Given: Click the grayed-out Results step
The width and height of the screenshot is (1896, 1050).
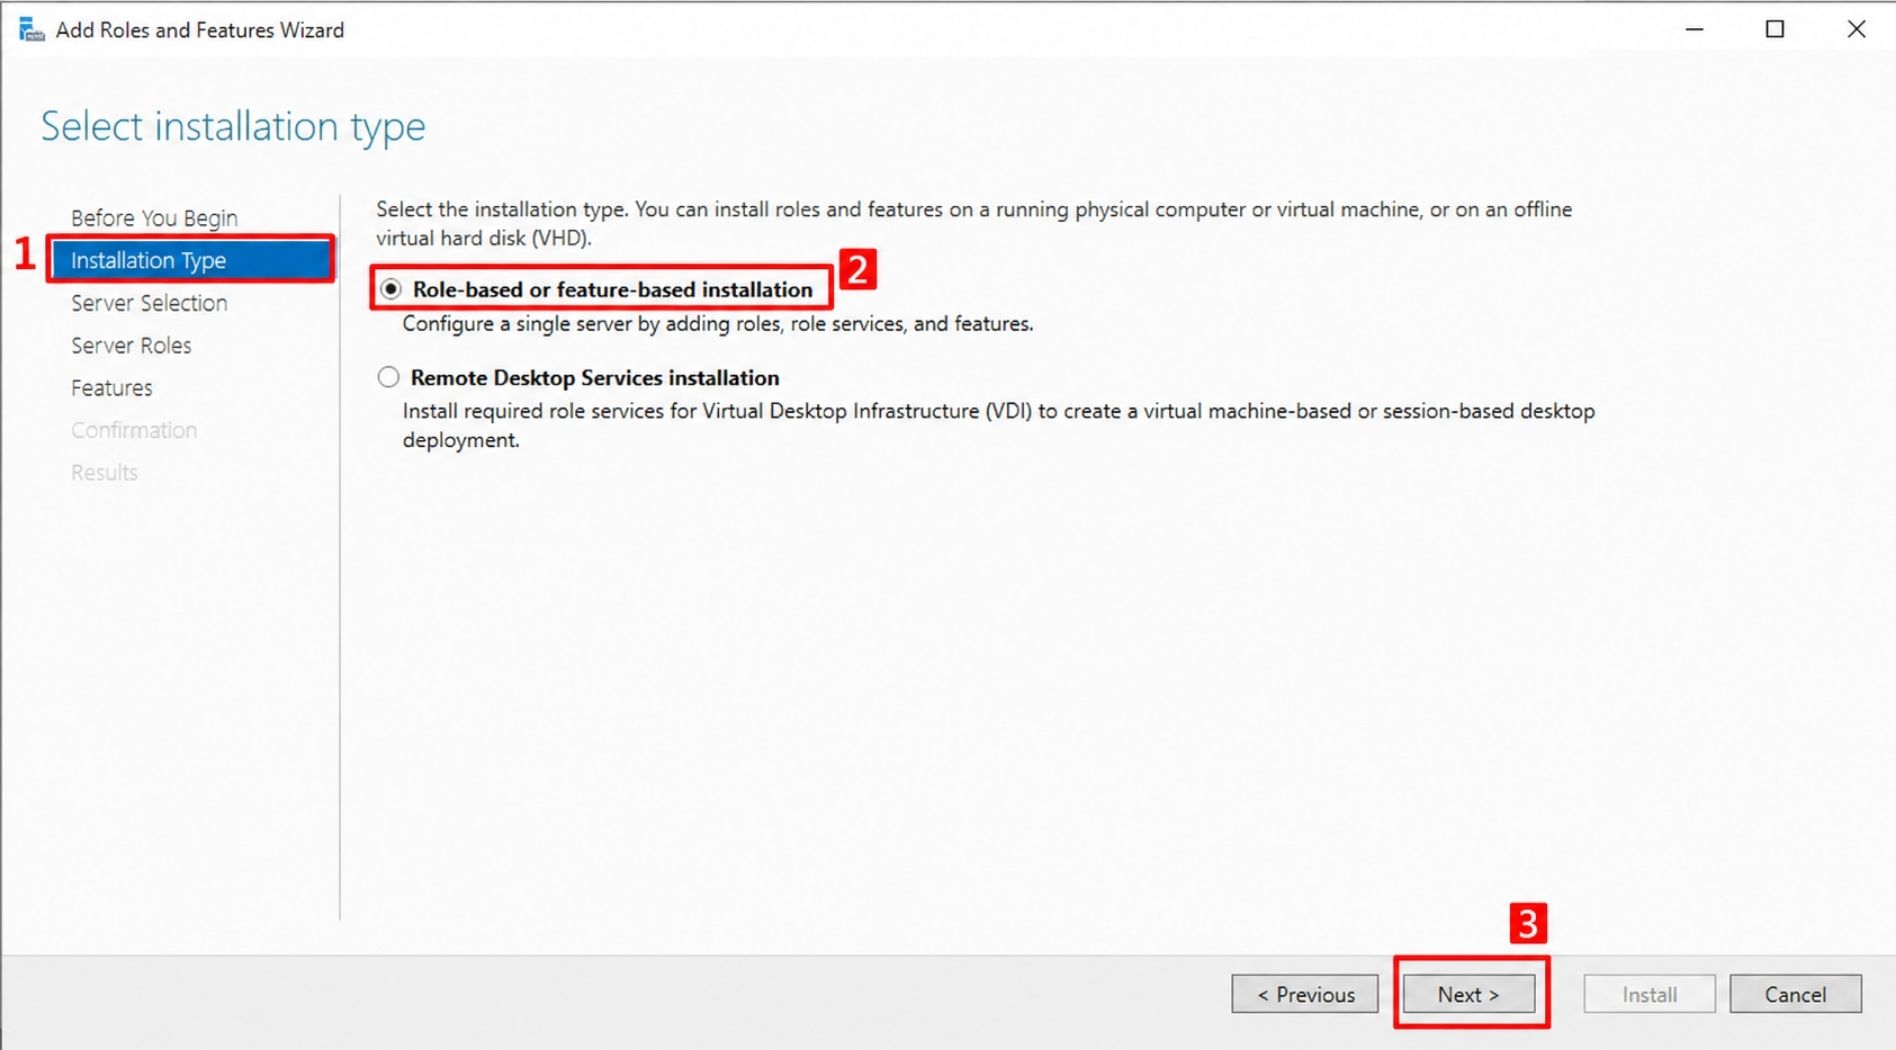Looking at the screenshot, I should coord(104,472).
